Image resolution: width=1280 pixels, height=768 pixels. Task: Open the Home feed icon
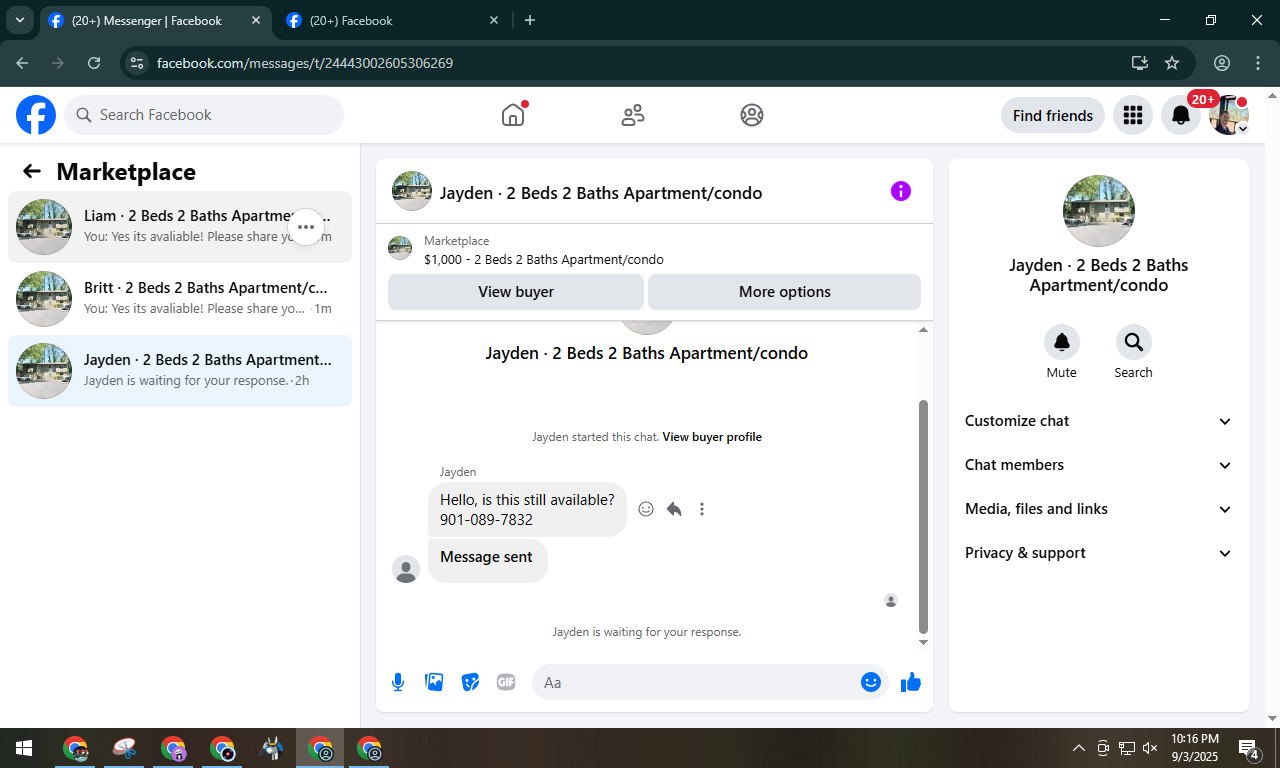pyautogui.click(x=513, y=115)
